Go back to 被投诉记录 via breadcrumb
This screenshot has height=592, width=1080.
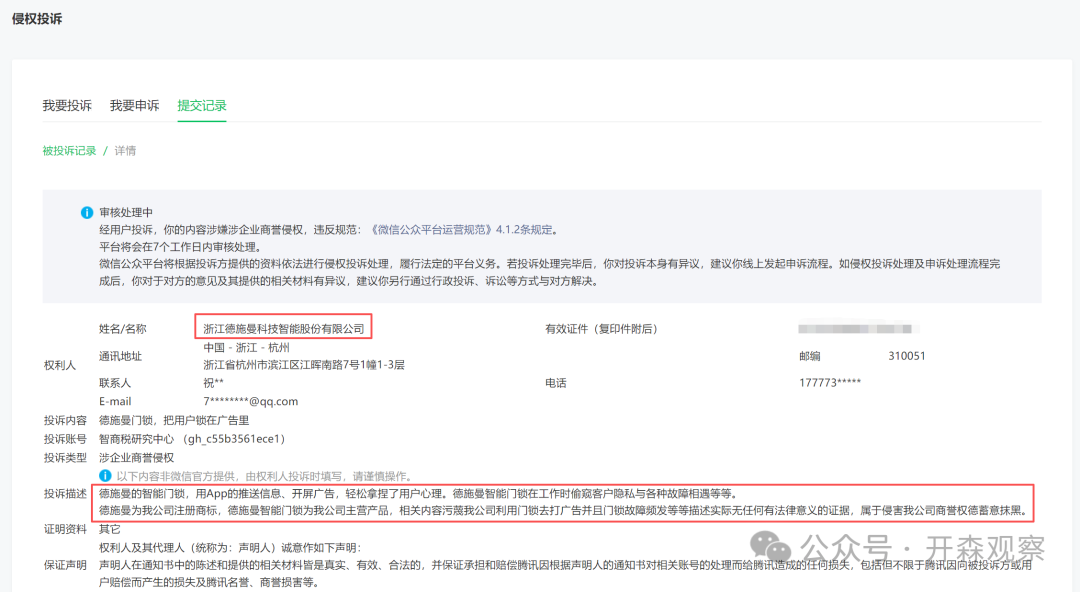pyautogui.click(x=70, y=151)
